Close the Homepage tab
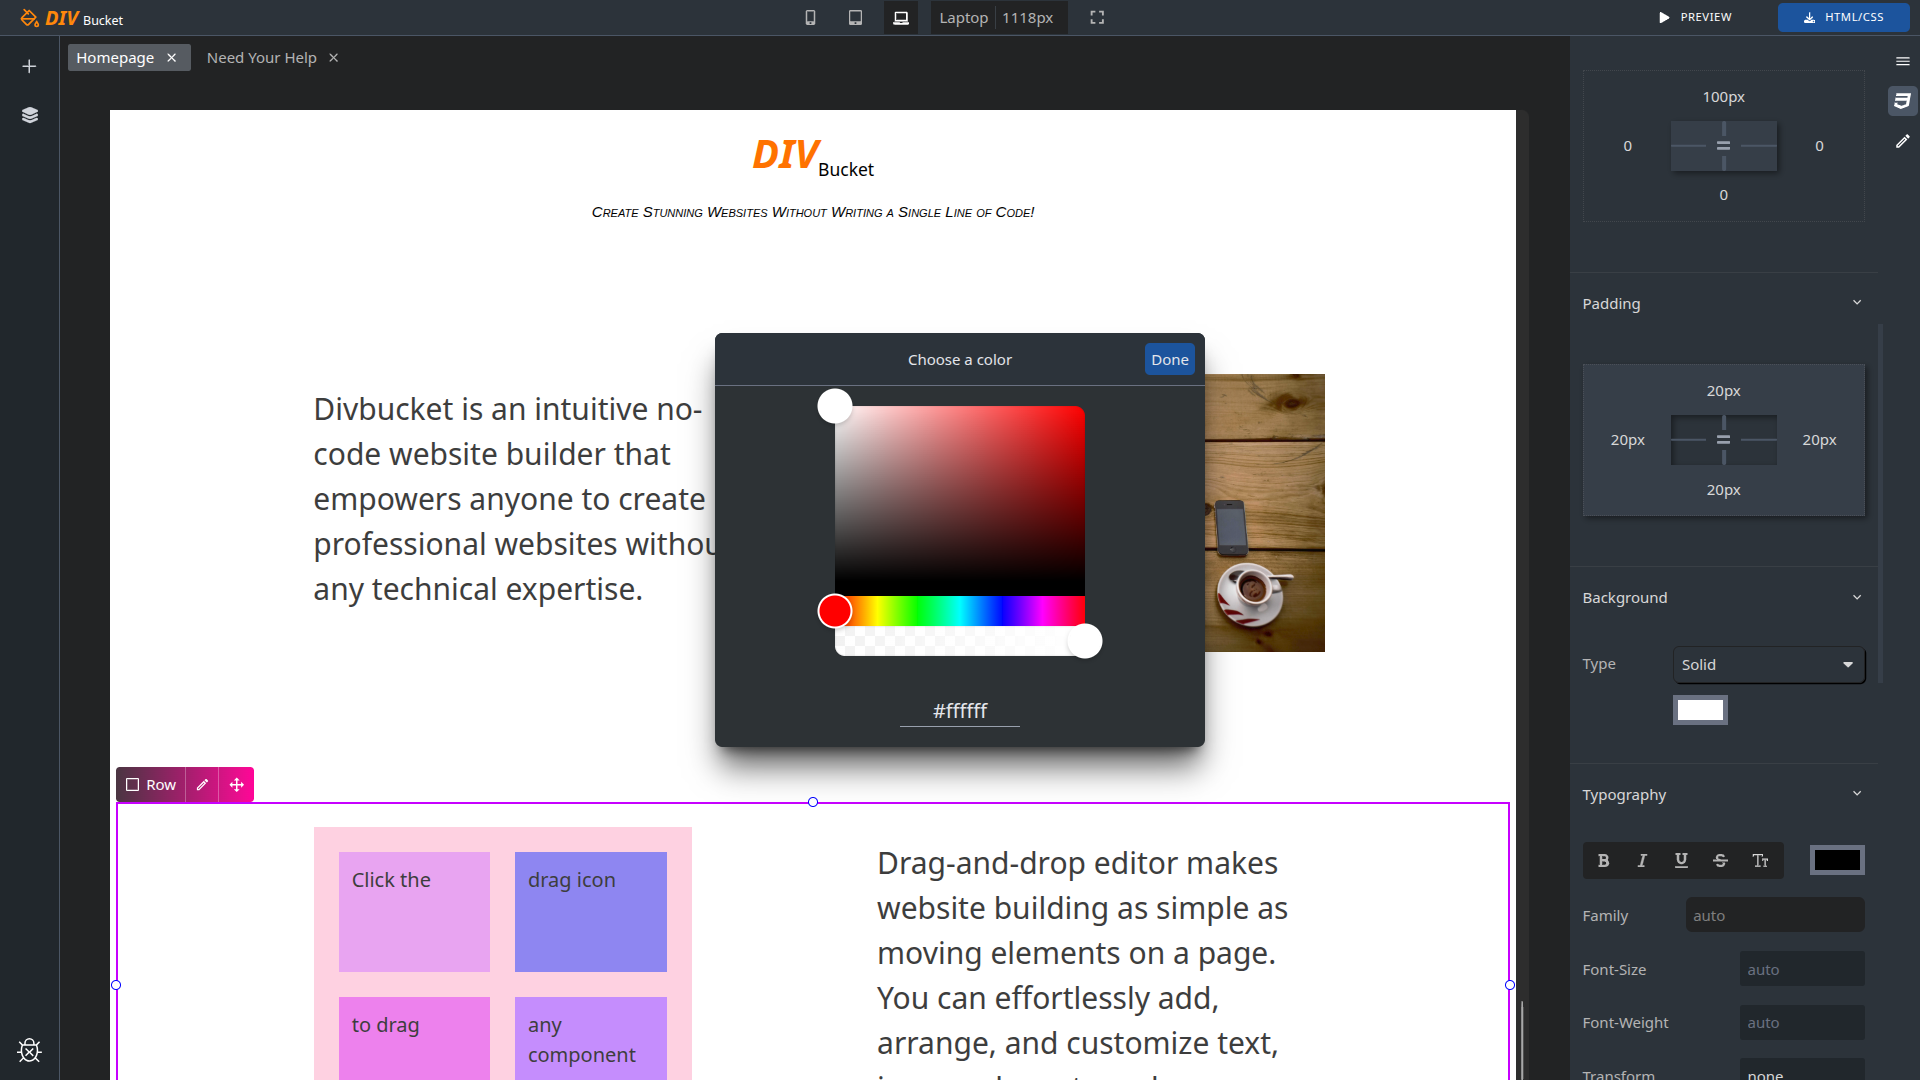This screenshot has width=1920, height=1080. click(x=172, y=58)
